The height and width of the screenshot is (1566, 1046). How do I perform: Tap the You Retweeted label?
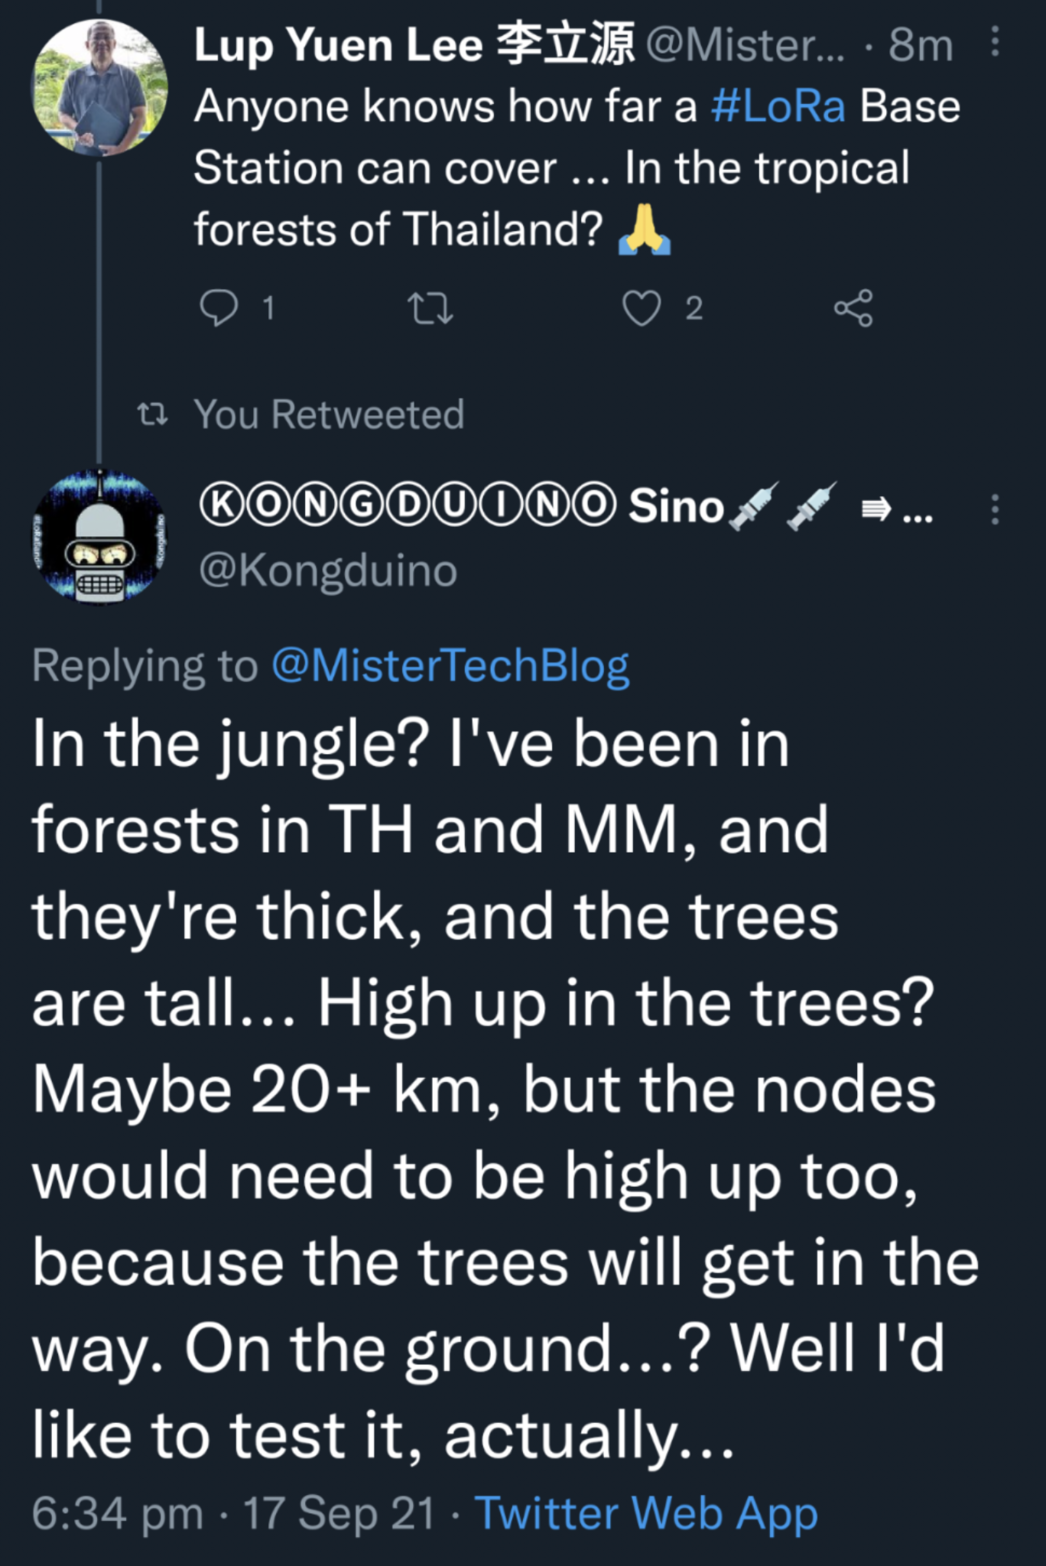329,414
